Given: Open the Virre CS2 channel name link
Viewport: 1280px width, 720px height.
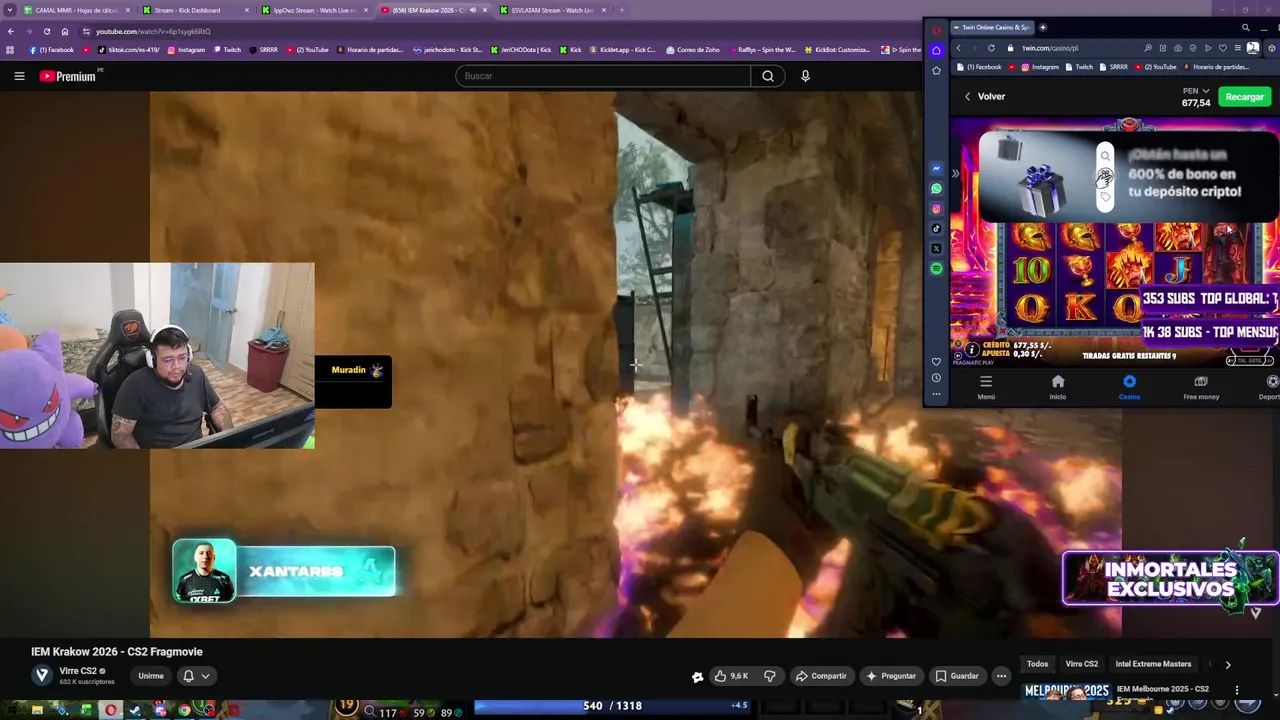Looking at the screenshot, I should coord(78,671).
